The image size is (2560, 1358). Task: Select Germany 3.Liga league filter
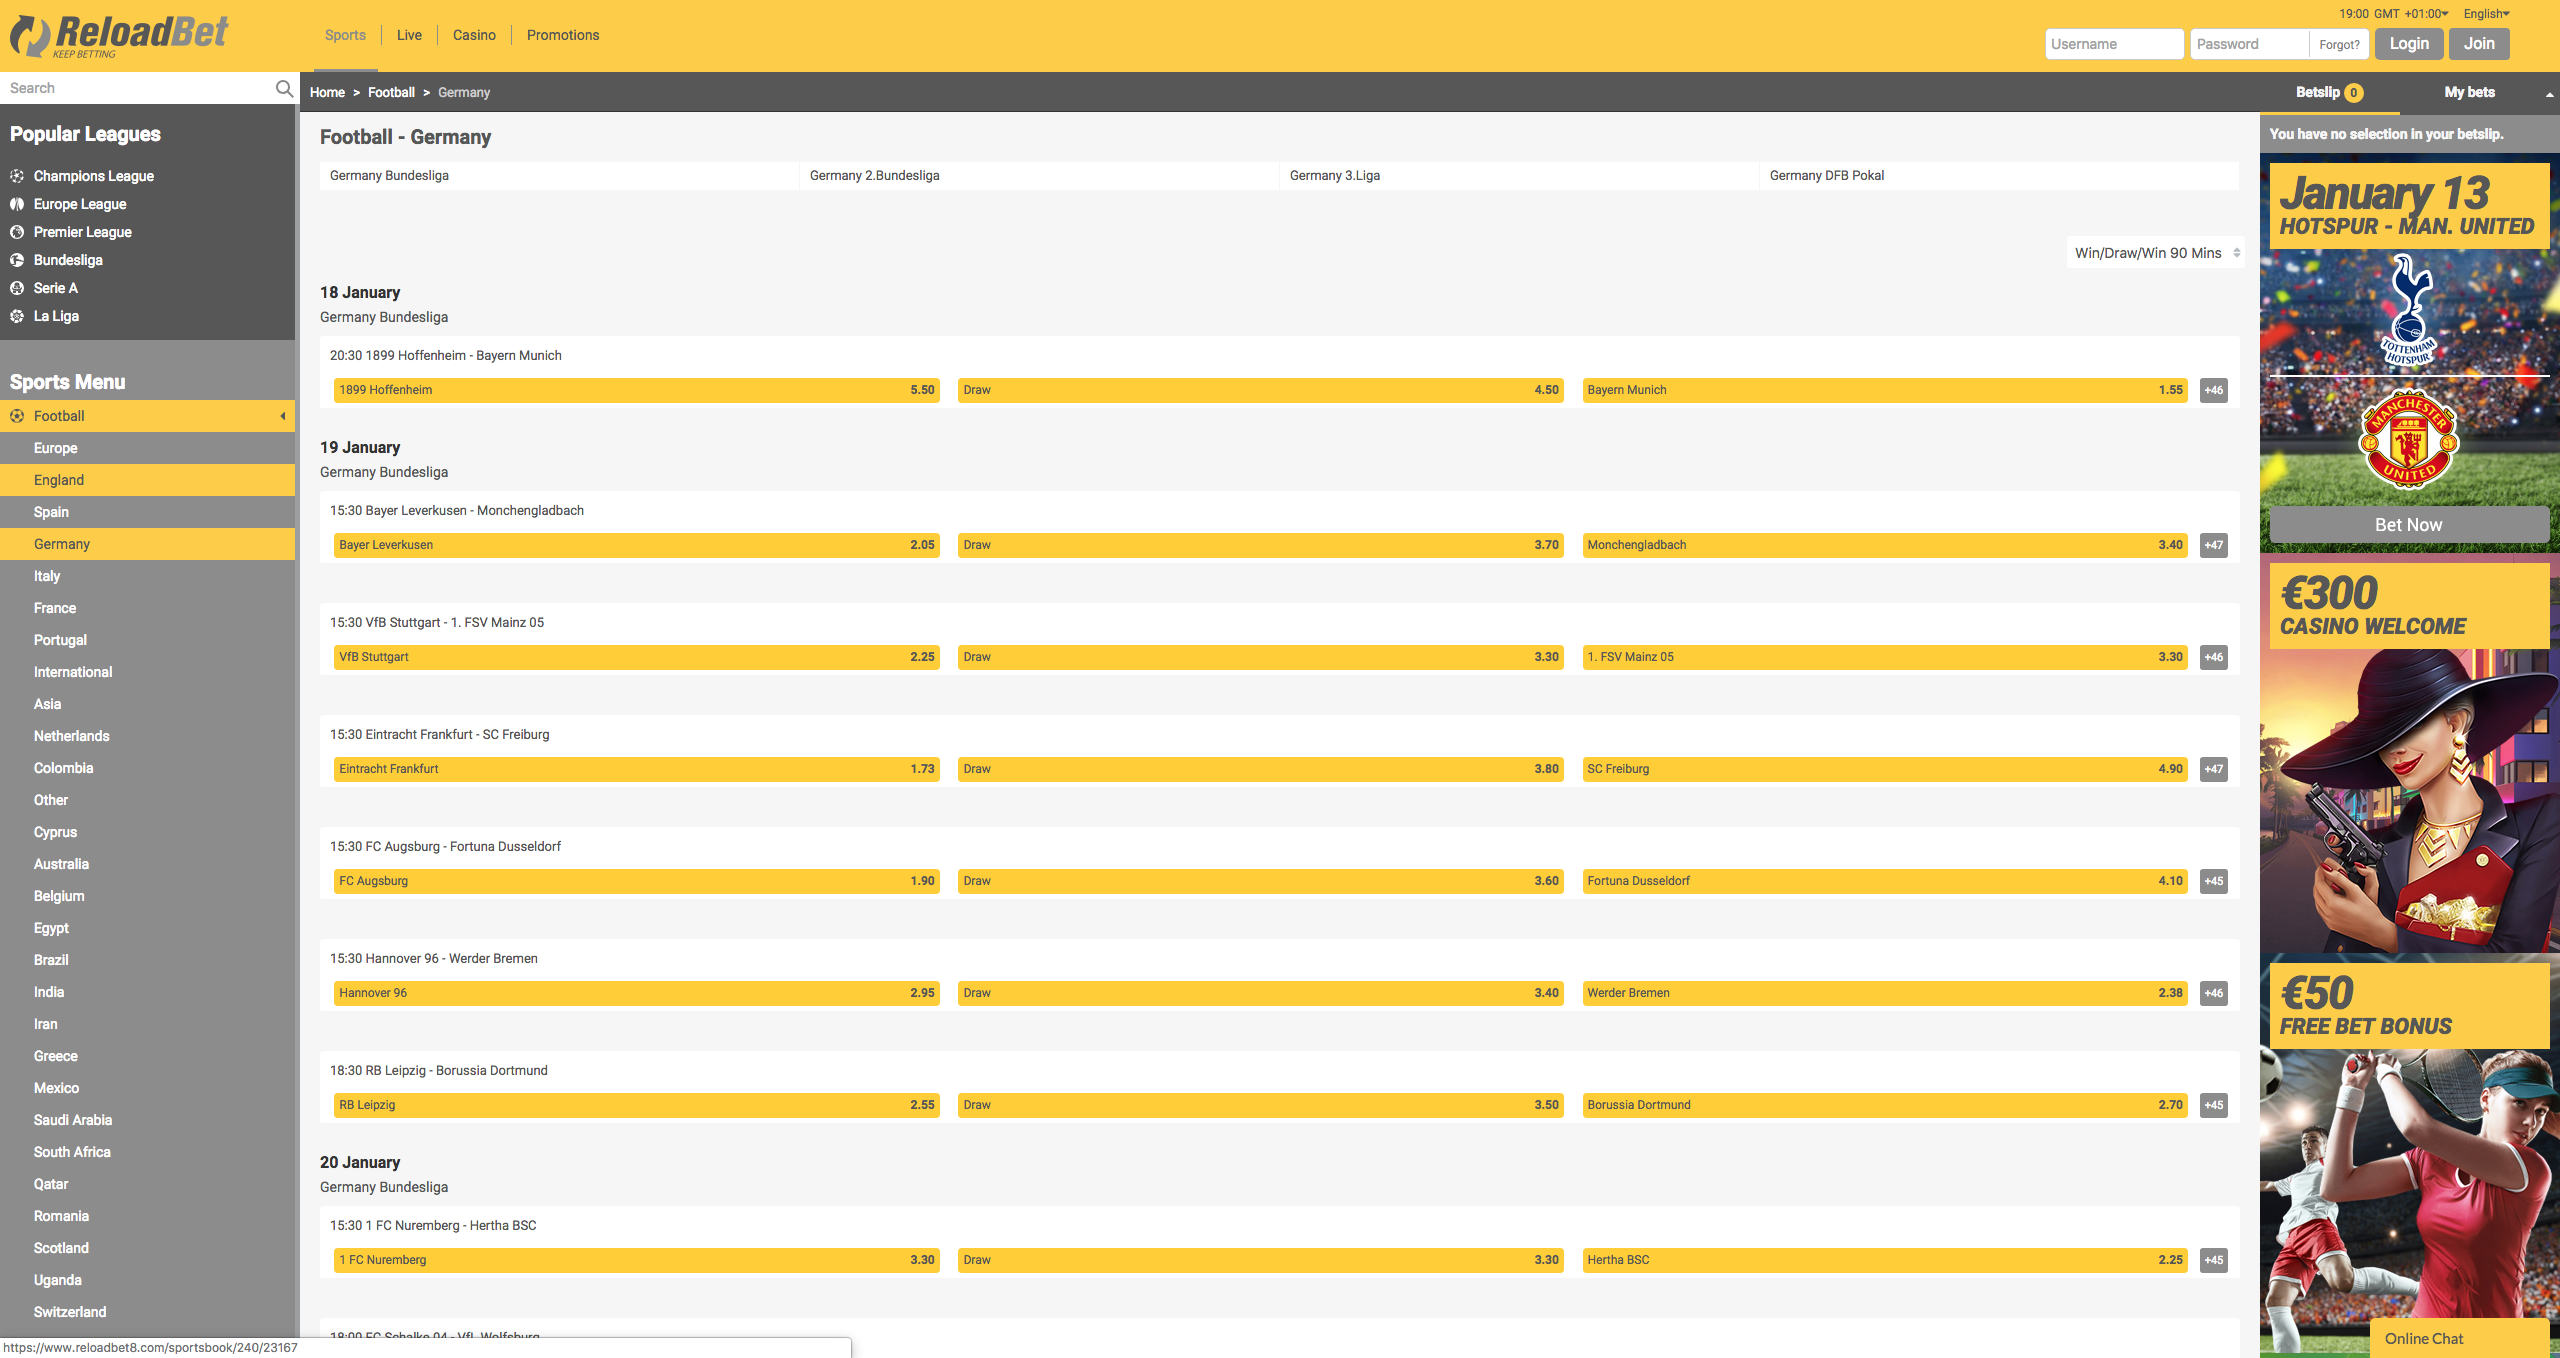[1519, 176]
